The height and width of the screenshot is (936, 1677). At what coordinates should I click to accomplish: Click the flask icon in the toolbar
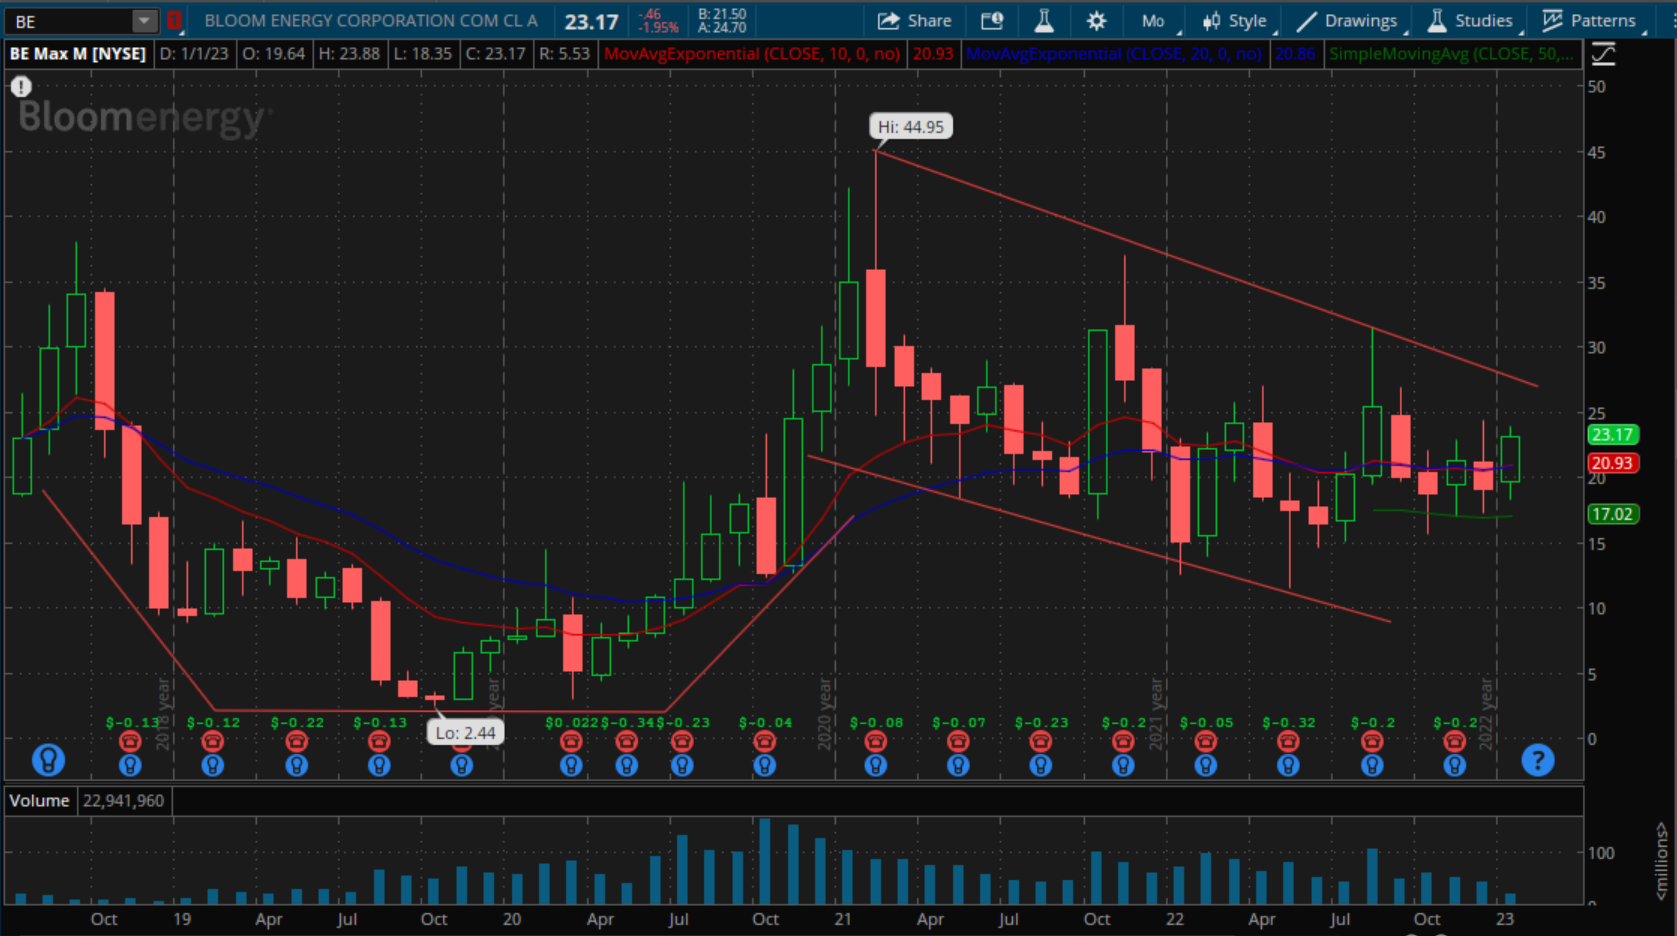click(1044, 20)
